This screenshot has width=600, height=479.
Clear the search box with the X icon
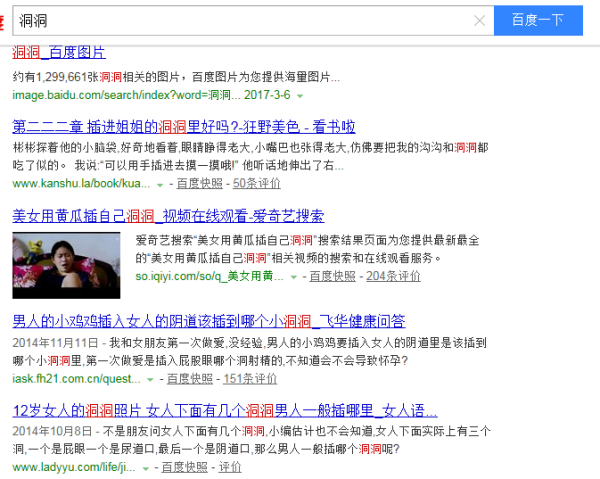click(x=479, y=21)
